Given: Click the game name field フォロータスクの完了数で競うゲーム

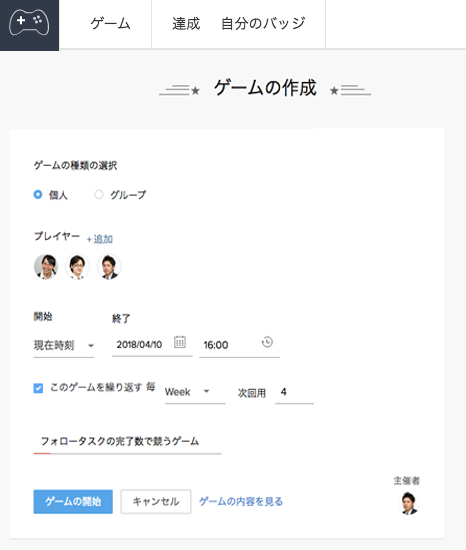Looking at the screenshot, I should pyautogui.click(x=127, y=442).
